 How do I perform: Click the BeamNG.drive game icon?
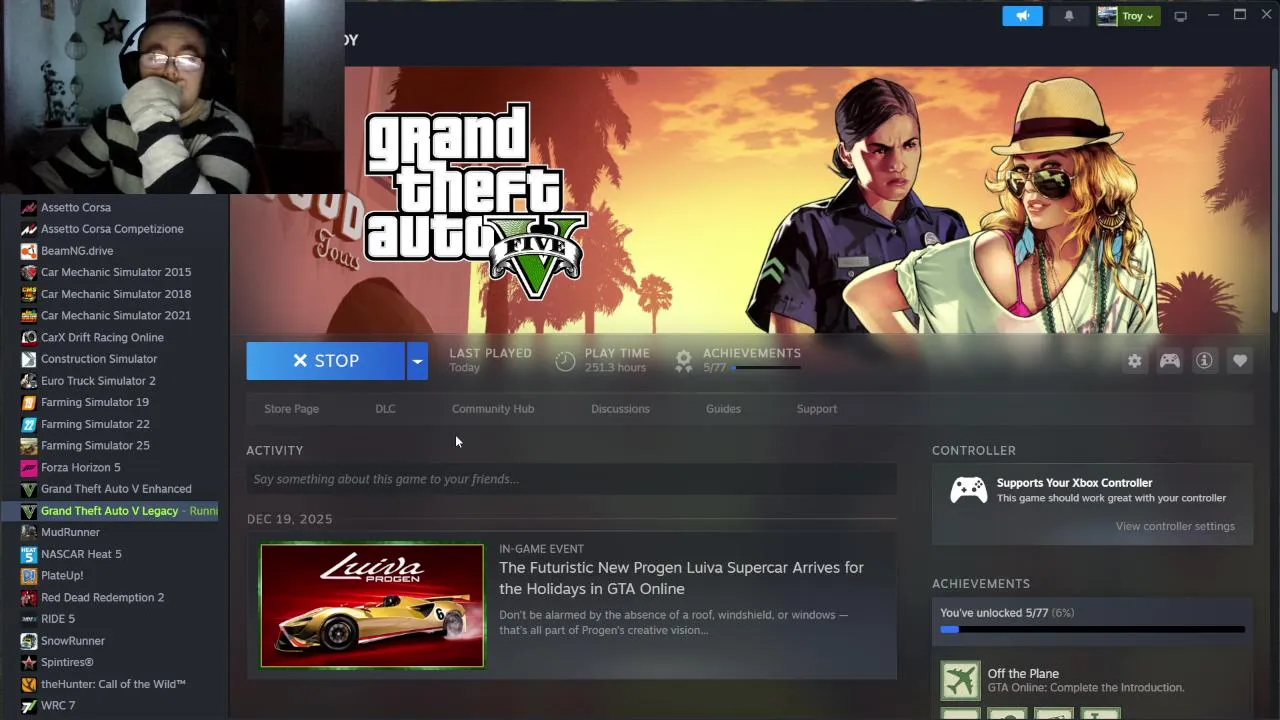pos(29,251)
